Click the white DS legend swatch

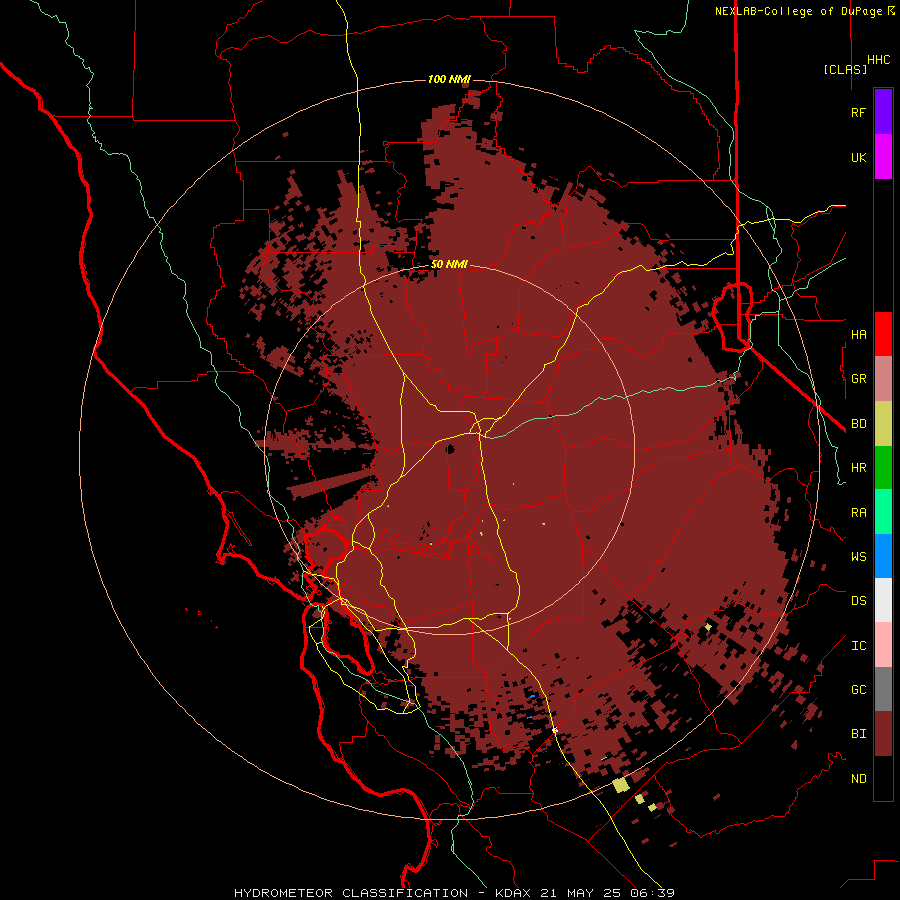pos(883,600)
